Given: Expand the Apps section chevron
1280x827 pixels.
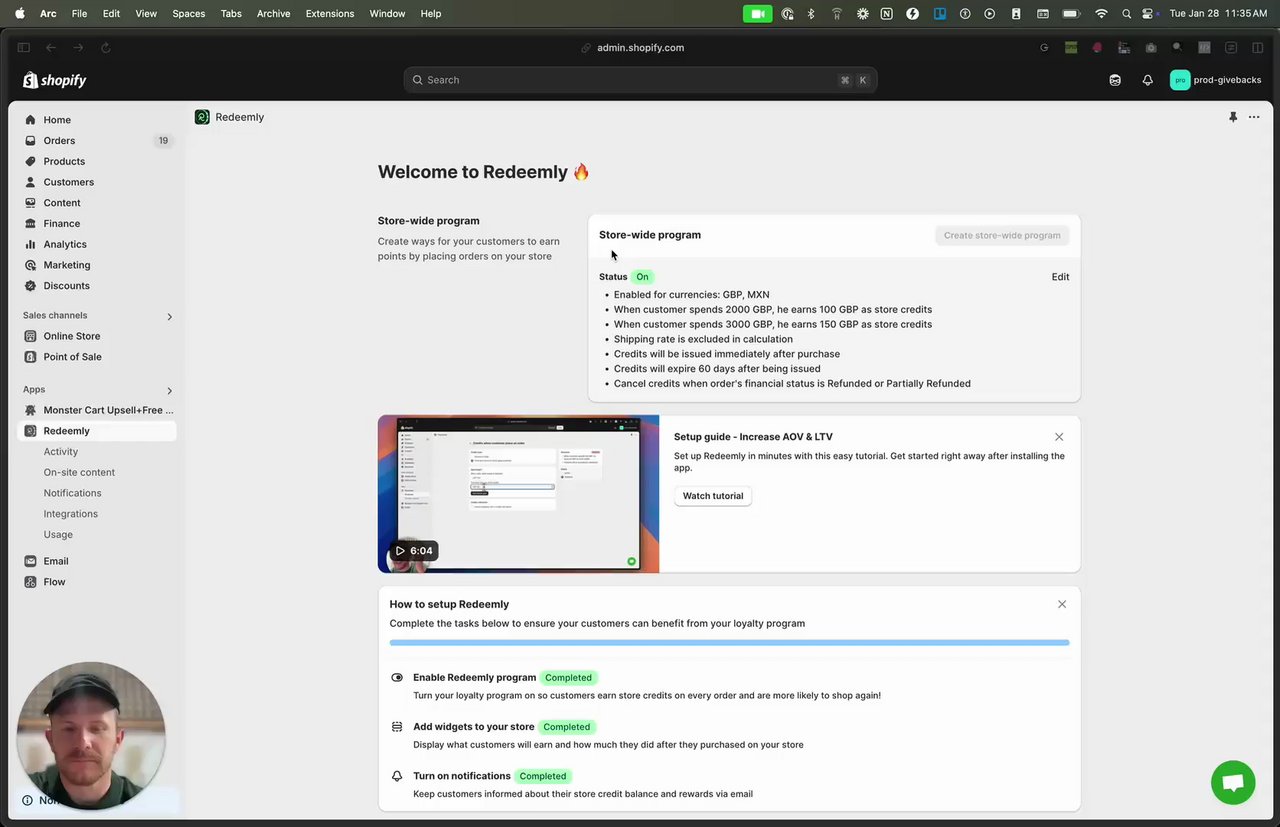Looking at the screenshot, I should point(169,390).
